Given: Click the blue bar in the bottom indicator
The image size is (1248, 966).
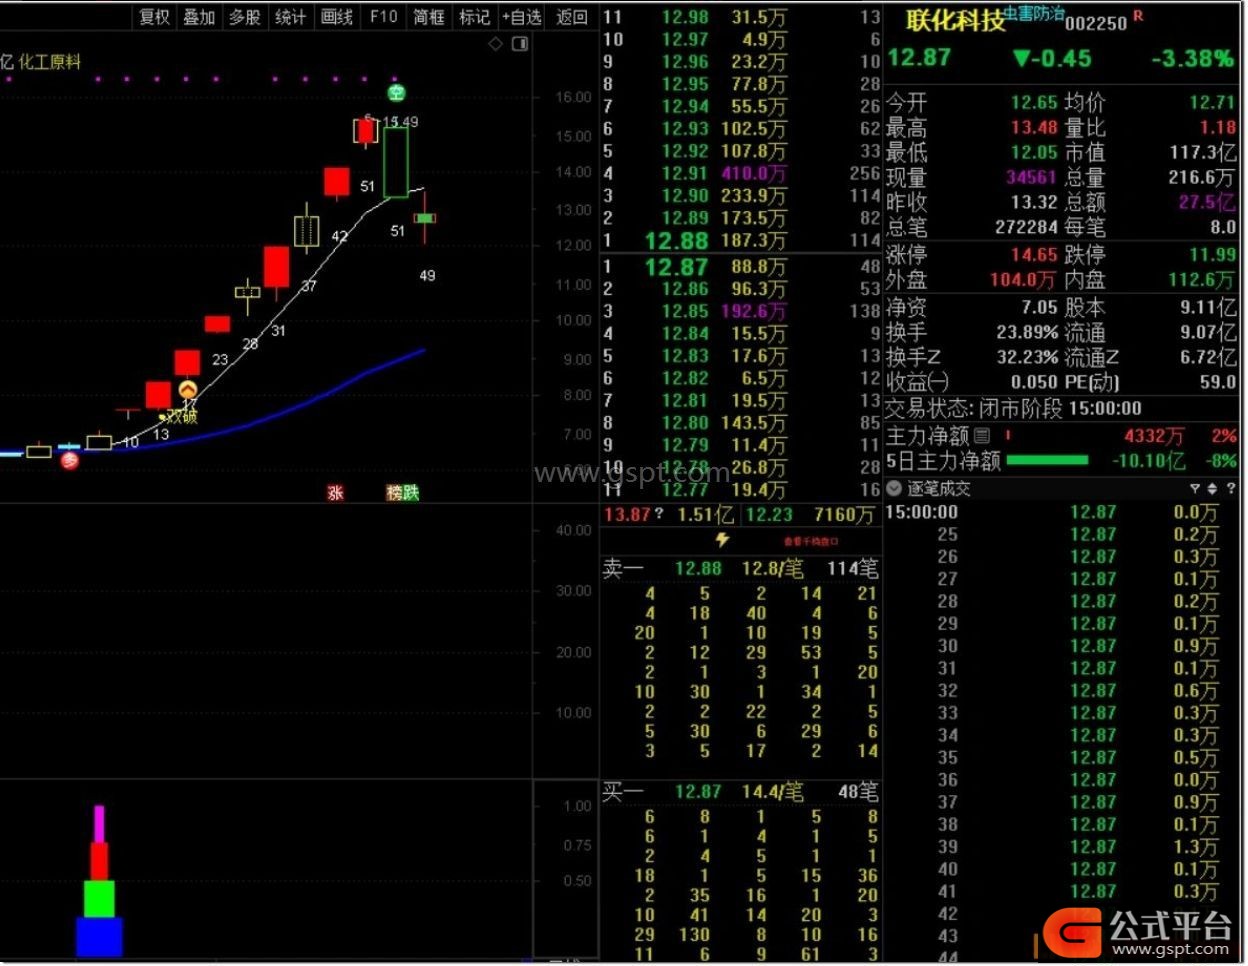Looking at the screenshot, I should (x=99, y=937).
